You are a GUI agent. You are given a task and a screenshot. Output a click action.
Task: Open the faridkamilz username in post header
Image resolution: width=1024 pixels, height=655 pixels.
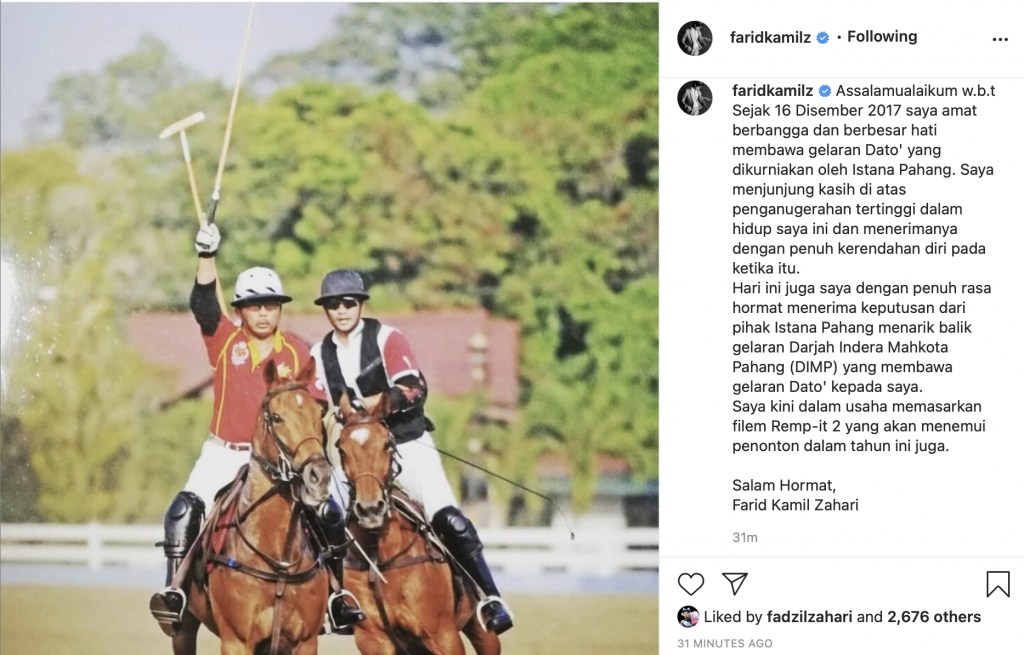point(770,37)
